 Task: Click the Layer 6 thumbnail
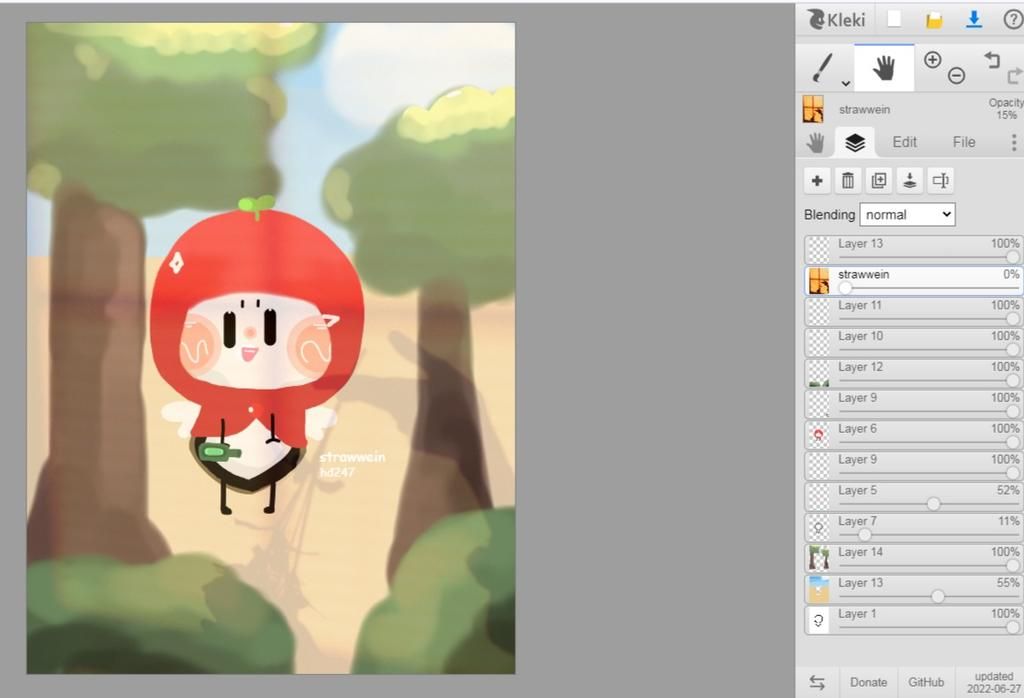819,435
